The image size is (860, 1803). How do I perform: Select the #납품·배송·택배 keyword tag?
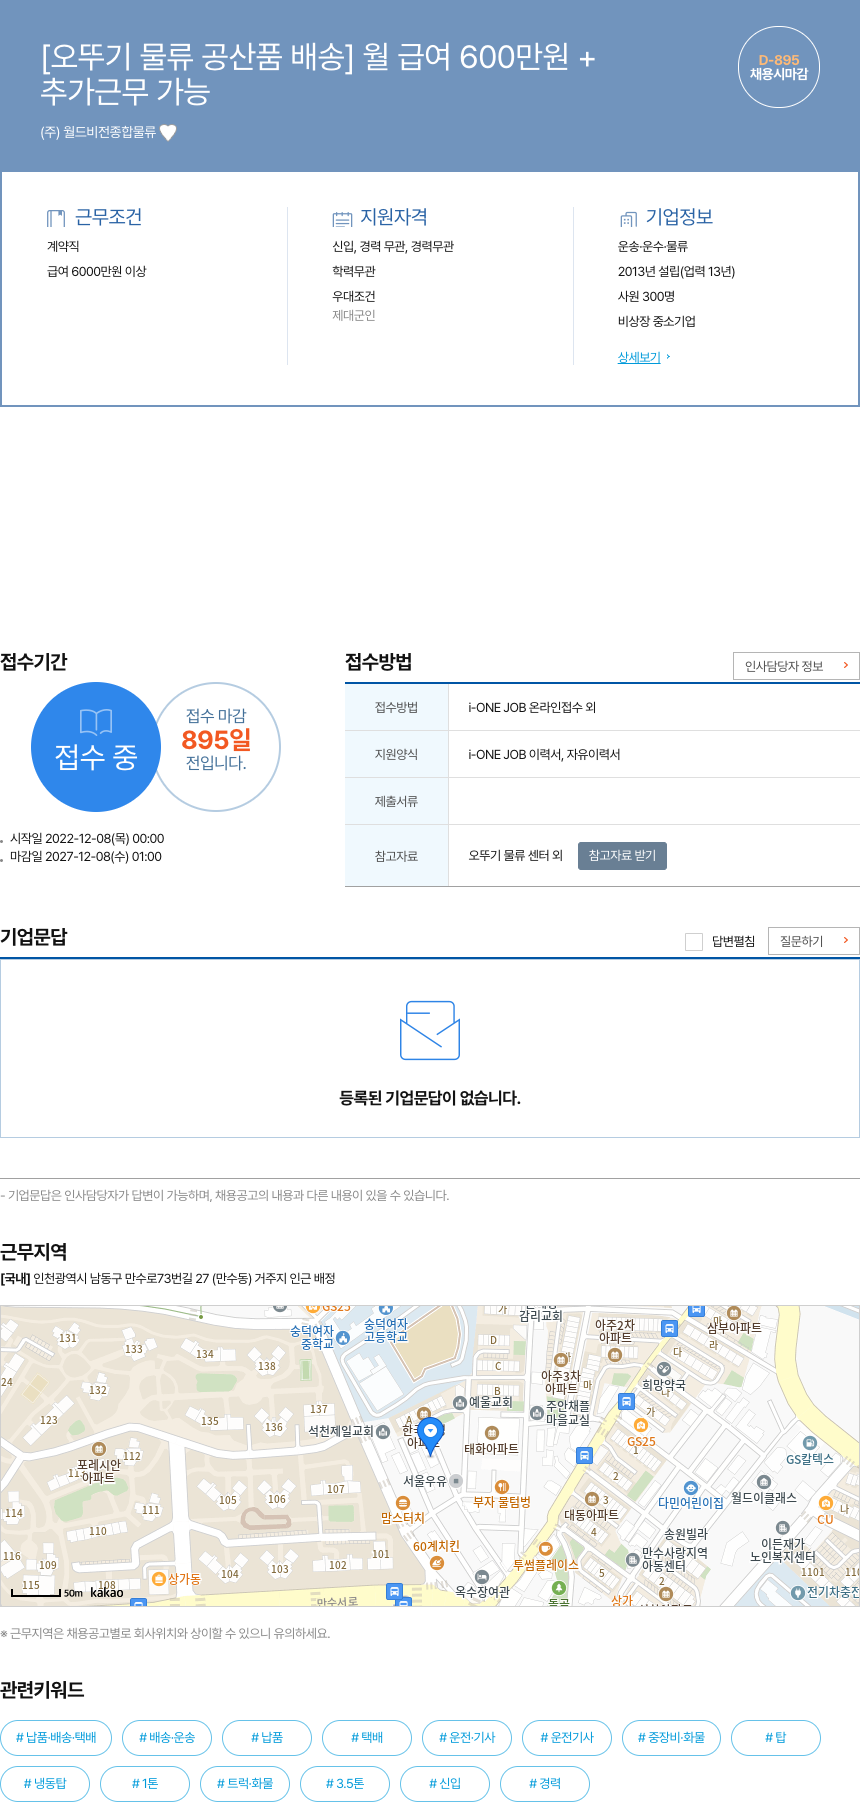pos(56,1737)
